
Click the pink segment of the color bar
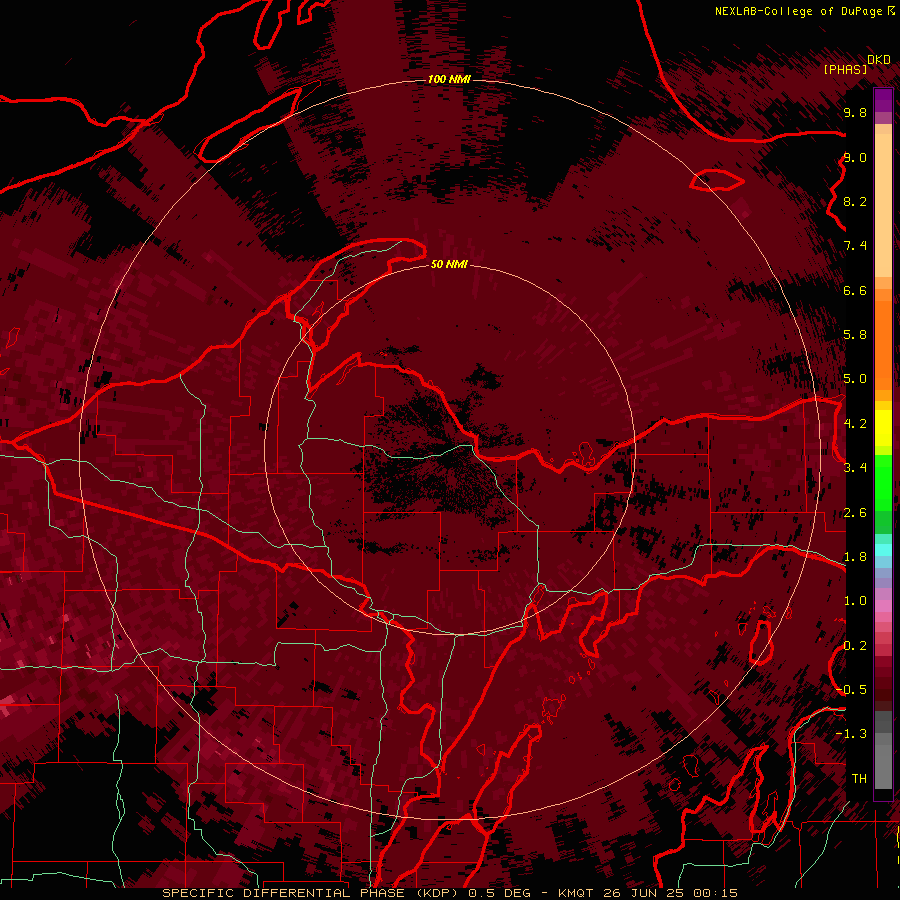[x=883, y=606]
